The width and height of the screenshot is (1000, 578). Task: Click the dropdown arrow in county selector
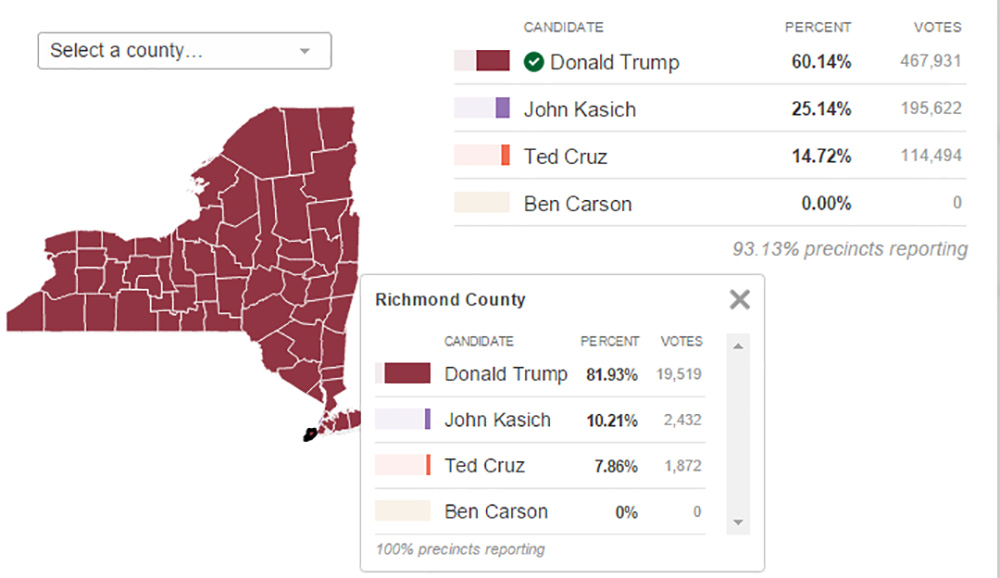[305, 51]
